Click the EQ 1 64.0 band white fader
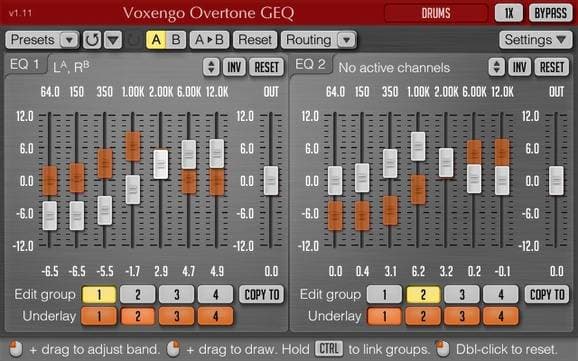Screen dimensions: 578x361 tap(50, 216)
